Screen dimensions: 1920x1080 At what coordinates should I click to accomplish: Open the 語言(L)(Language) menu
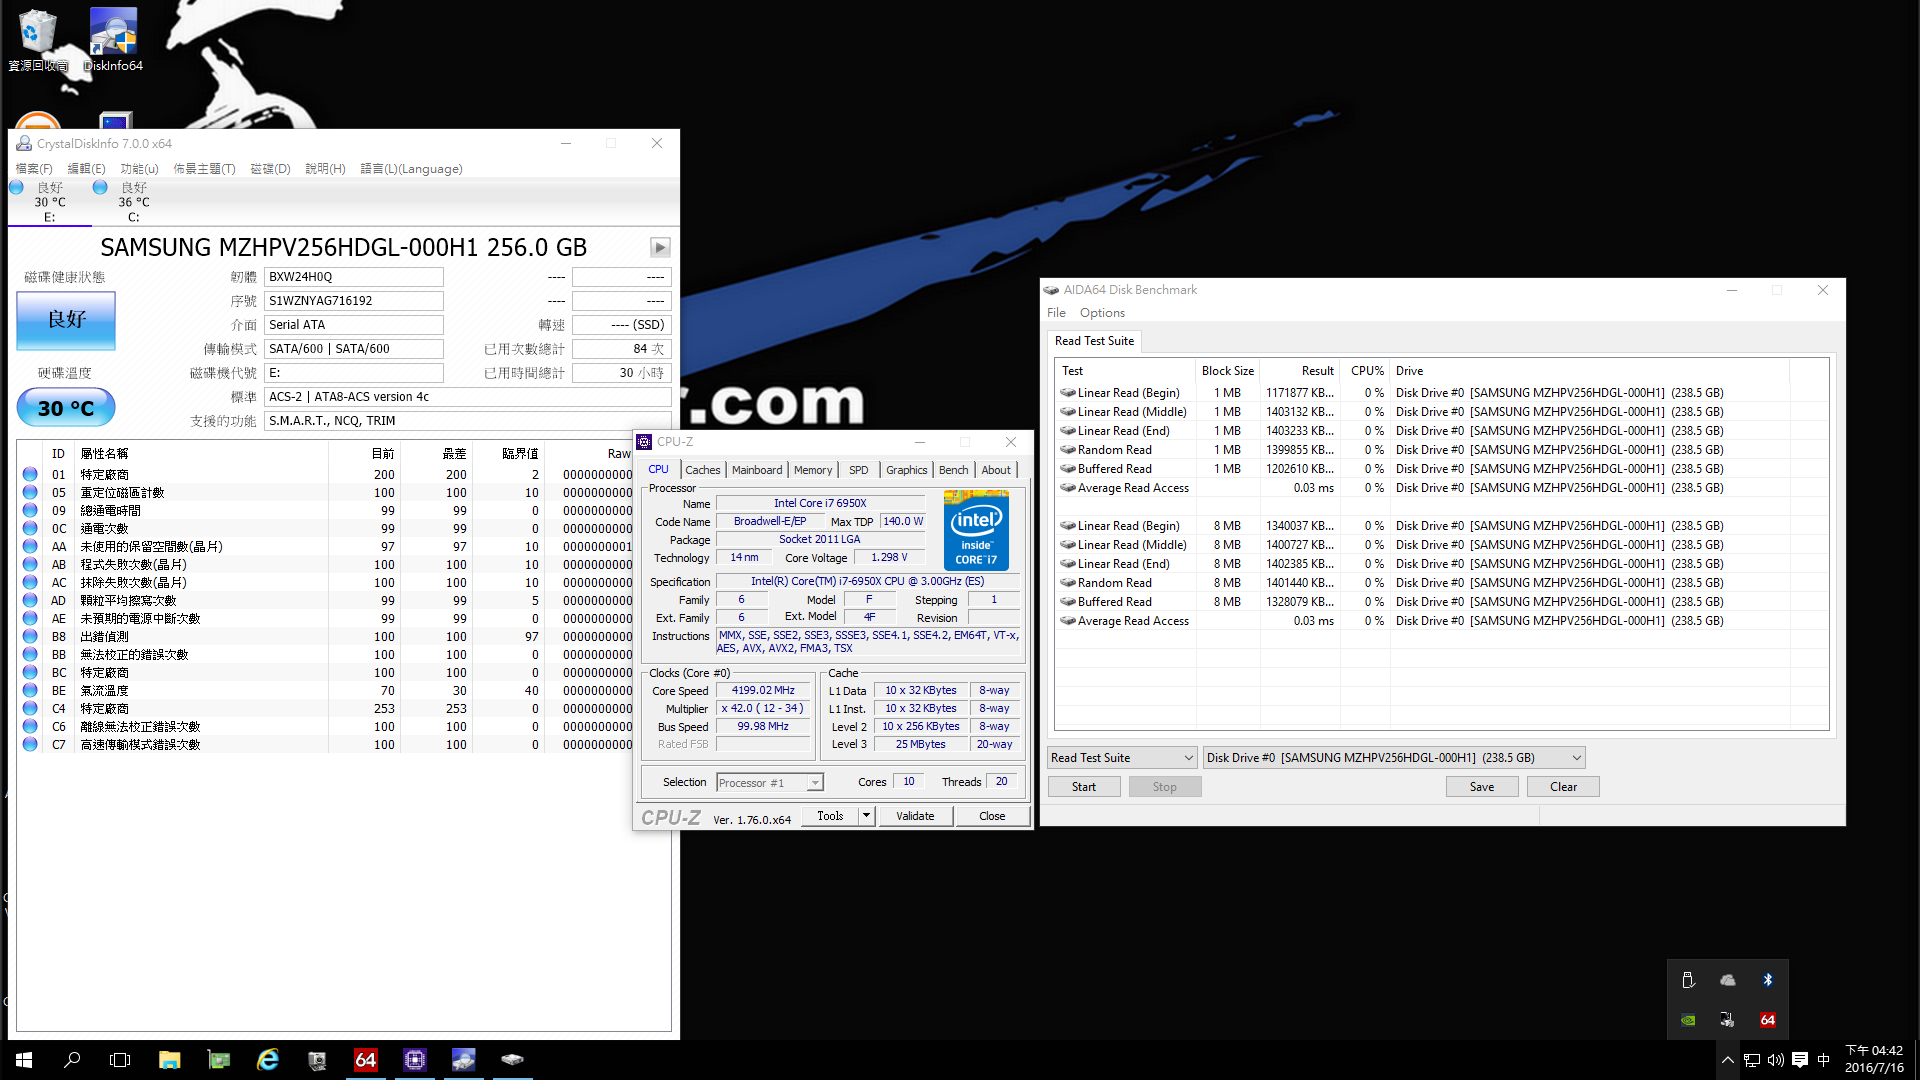pos(411,169)
